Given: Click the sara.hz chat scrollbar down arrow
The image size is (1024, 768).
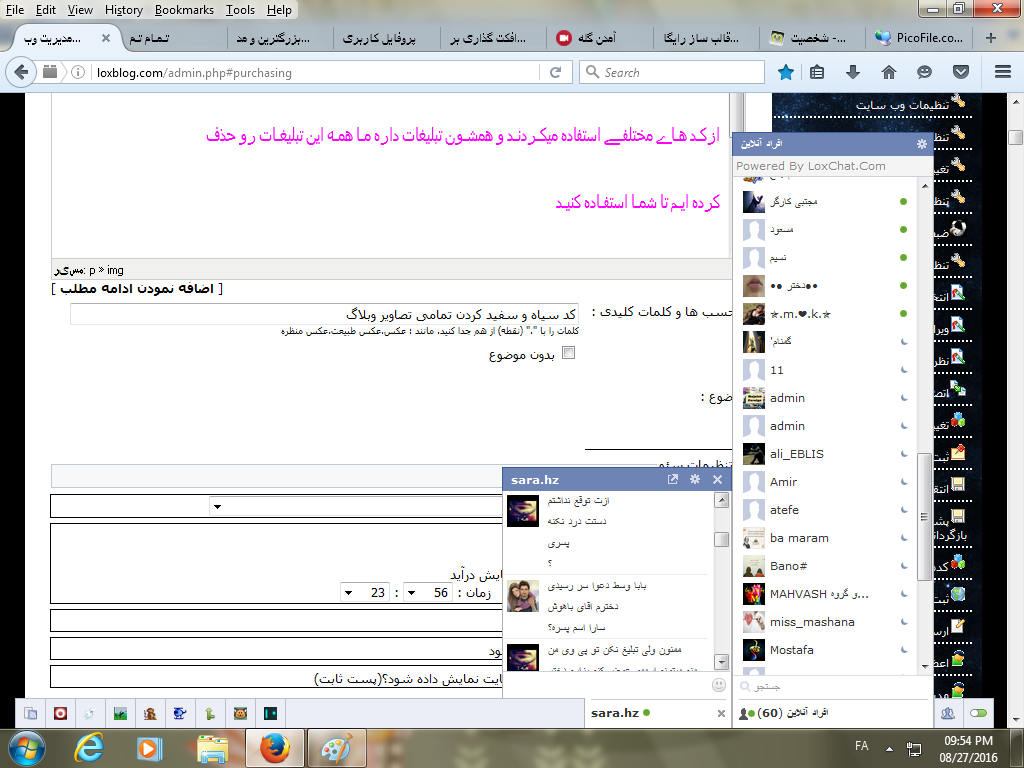Looking at the screenshot, I should [x=721, y=662].
